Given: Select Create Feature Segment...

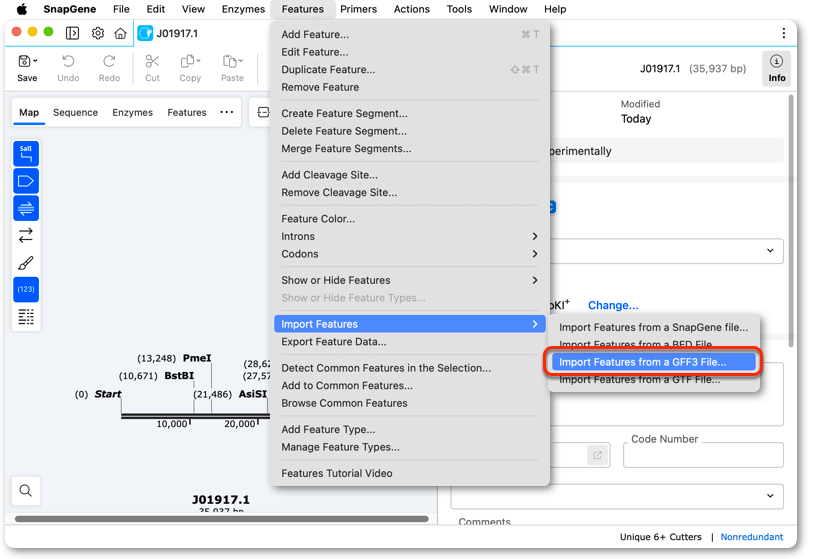Looking at the screenshot, I should 410,114.
